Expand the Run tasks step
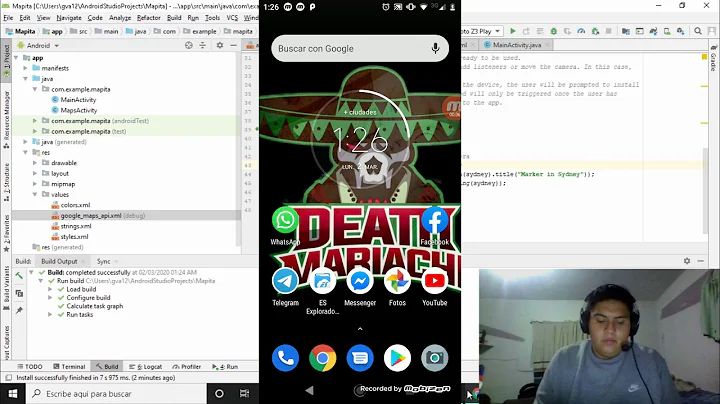The height and width of the screenshot is (404, 720). (50, 314)
